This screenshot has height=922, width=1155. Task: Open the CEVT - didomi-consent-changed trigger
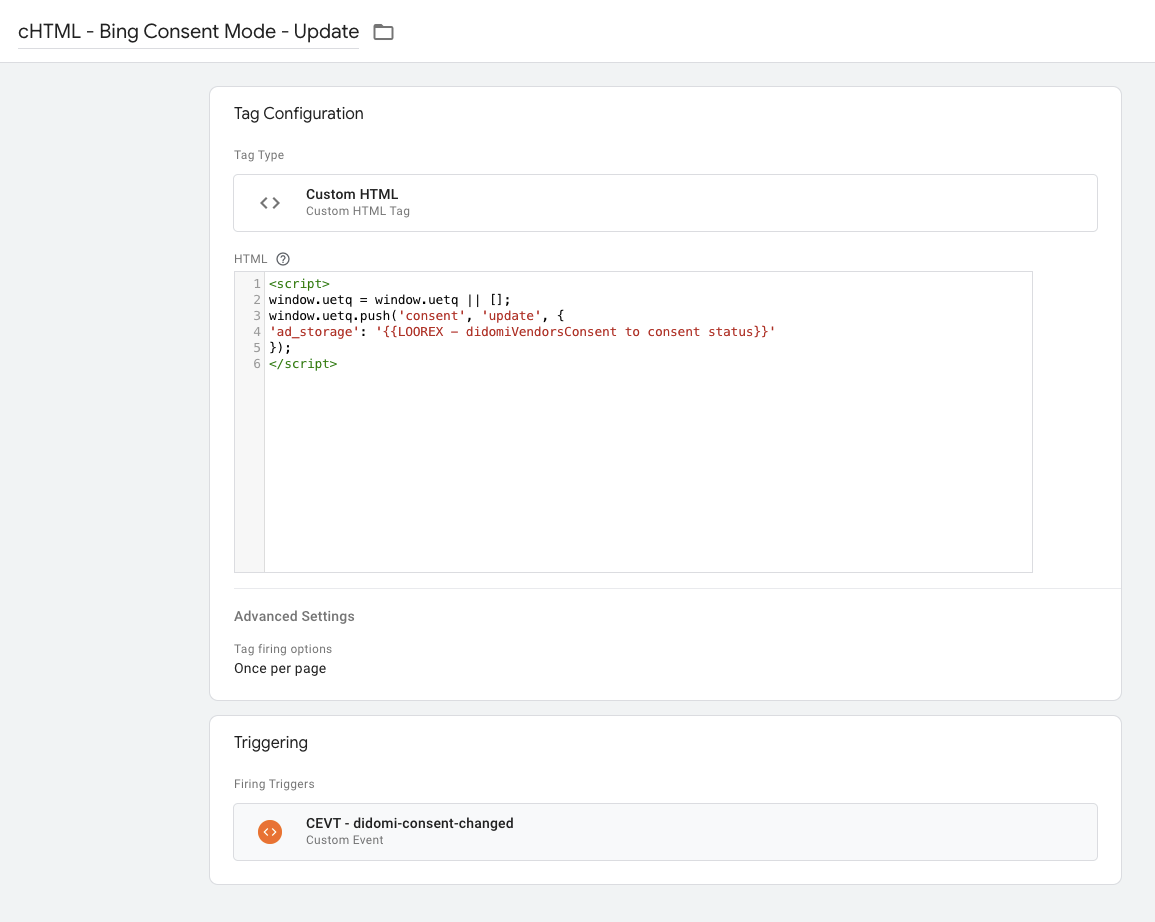click(x=665, y=831)
